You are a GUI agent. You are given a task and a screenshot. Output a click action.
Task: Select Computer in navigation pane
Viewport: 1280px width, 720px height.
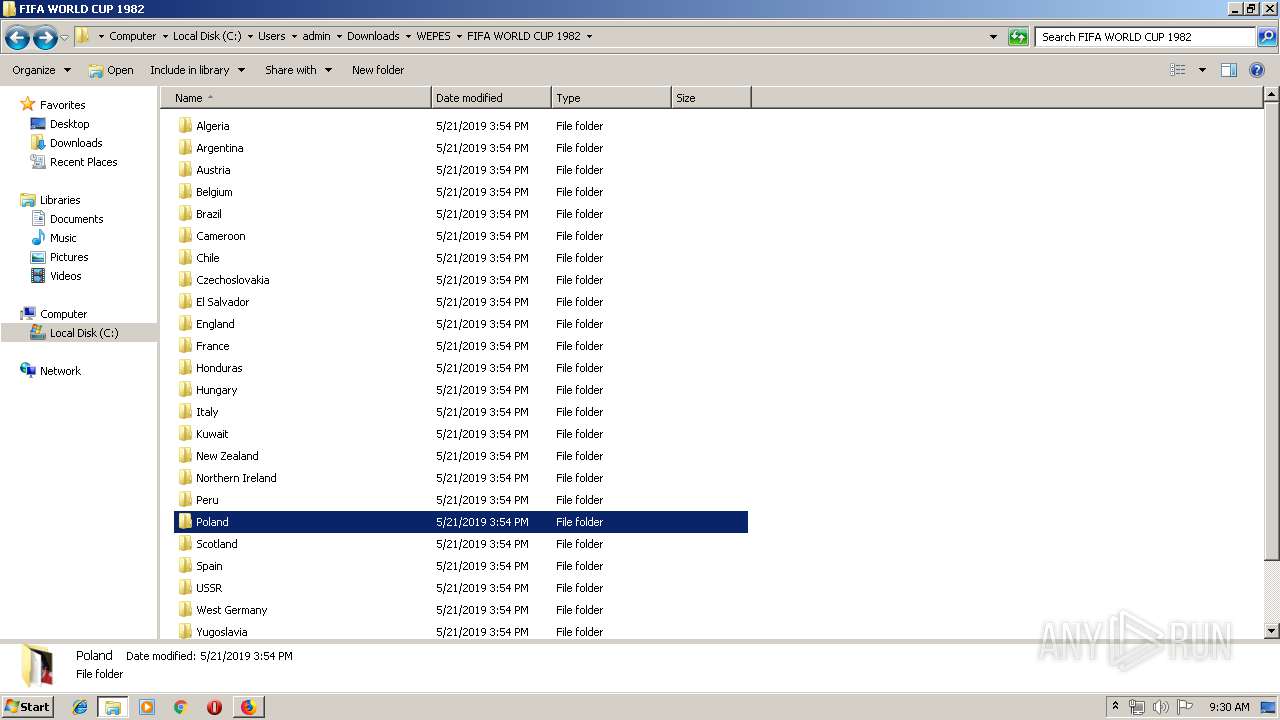pos(63,314)
